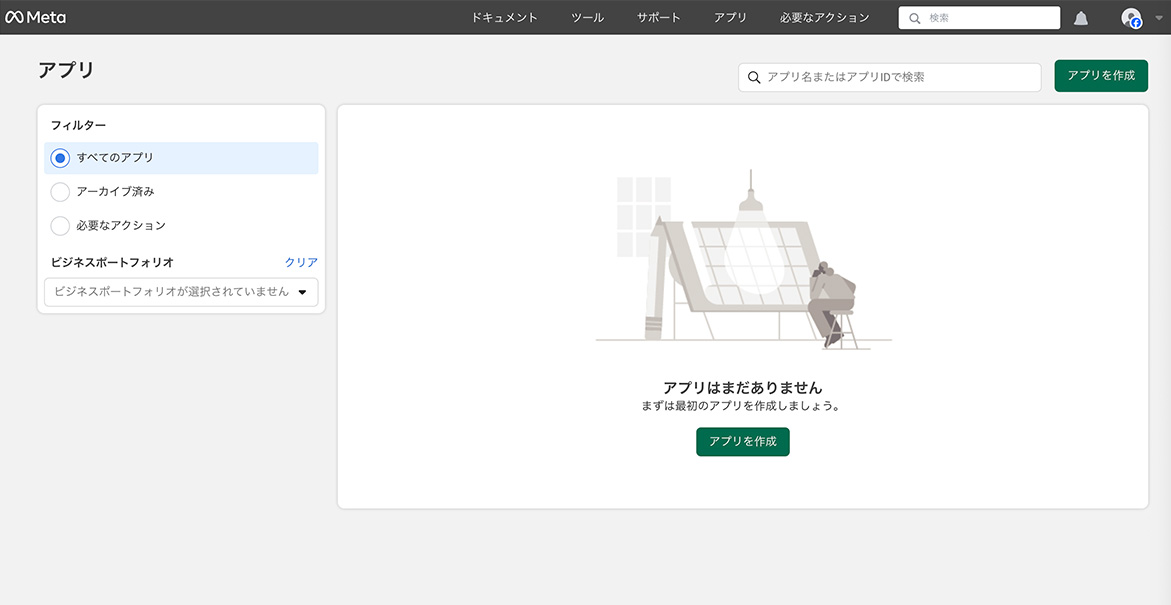Screen dimensions: 1171x605
Task: Select the アーカイブ済み filter option
Action: coord(60,192)
